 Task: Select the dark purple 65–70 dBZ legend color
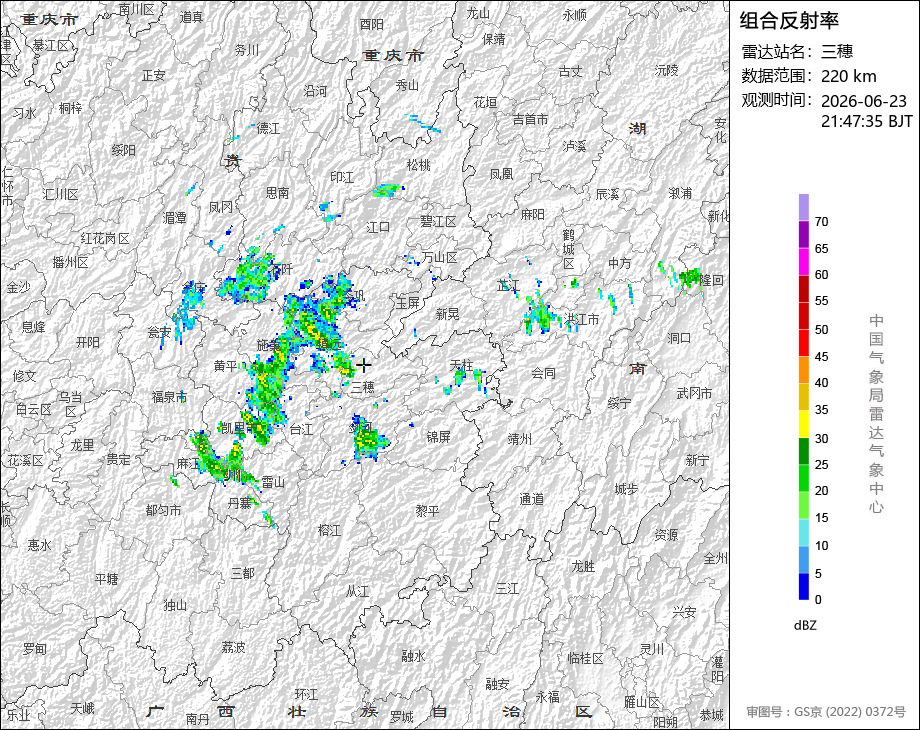pos(804,234)
